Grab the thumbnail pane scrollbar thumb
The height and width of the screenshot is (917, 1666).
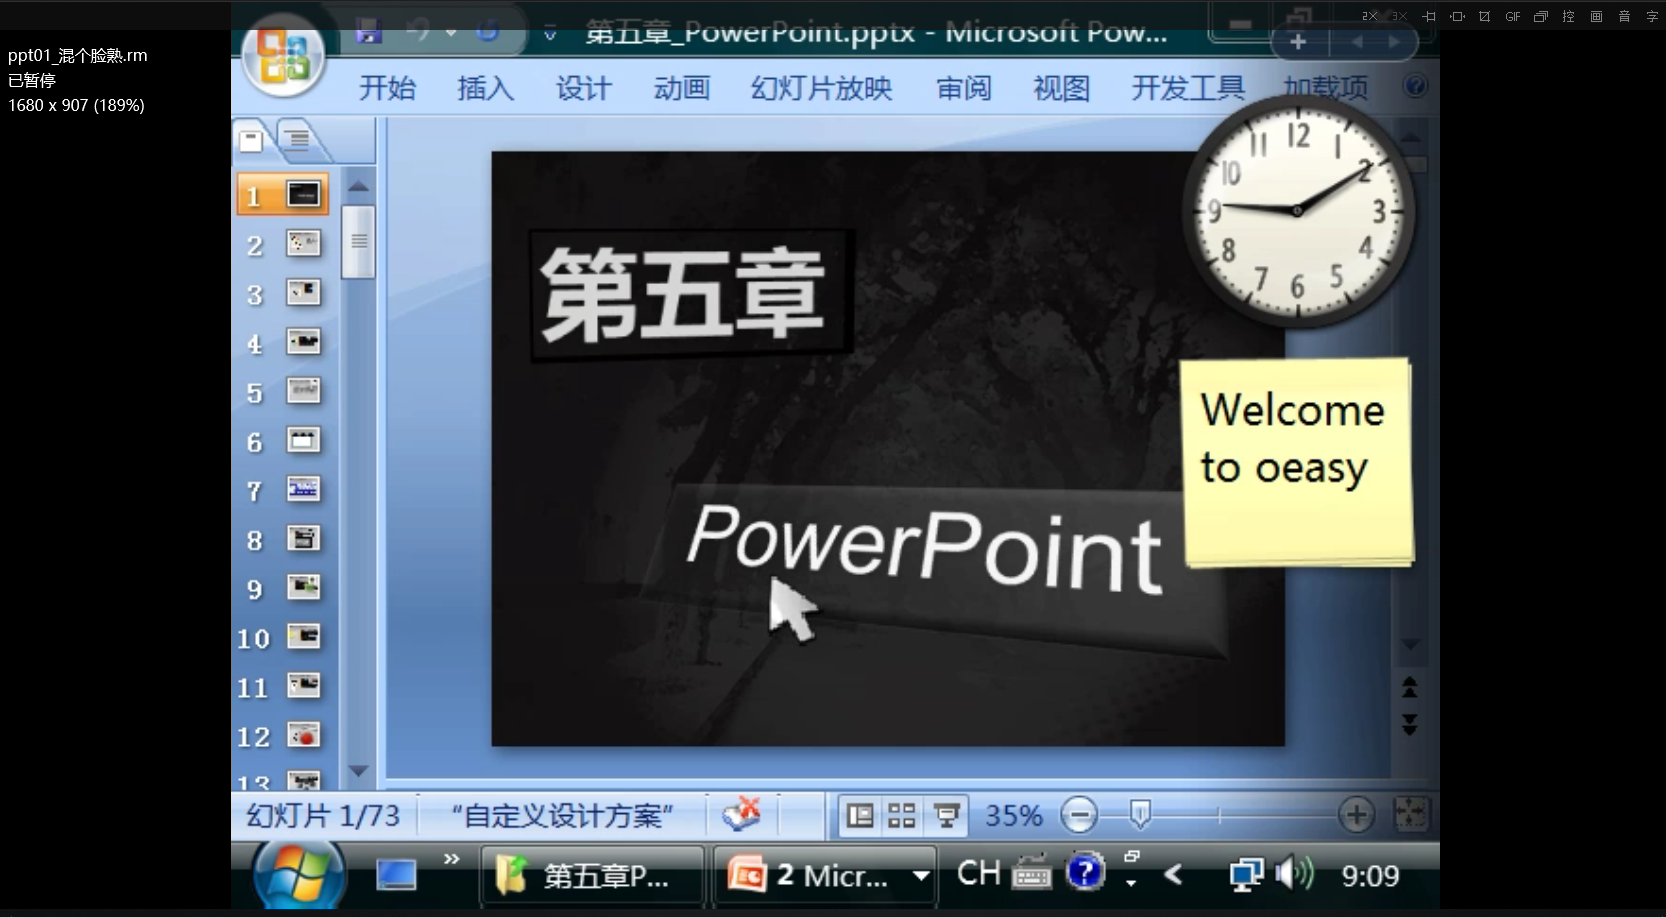(x=358, y=241)
